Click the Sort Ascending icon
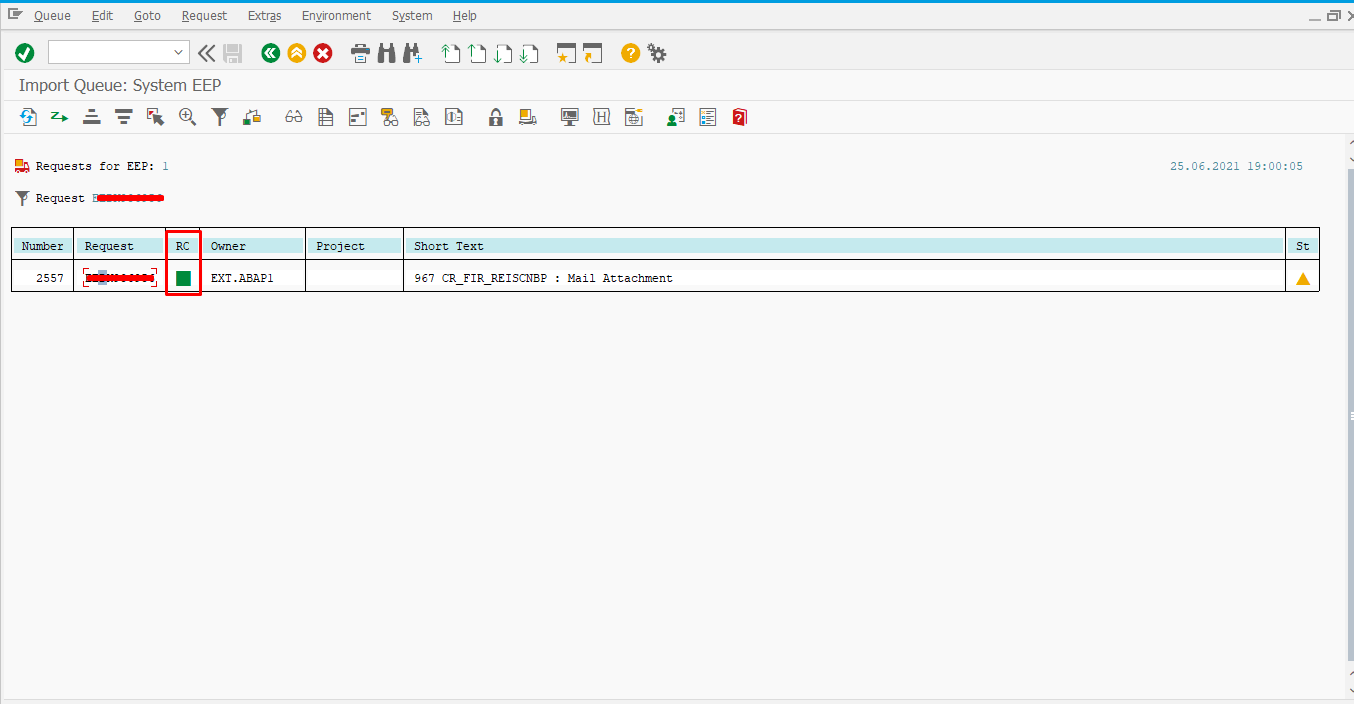The image size is (1354, 704). coord(91,117)
